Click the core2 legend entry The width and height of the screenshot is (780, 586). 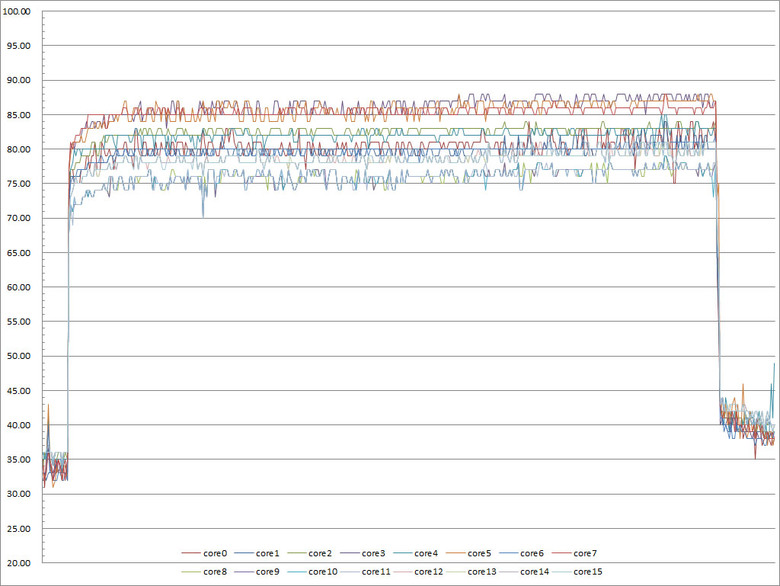309,553
